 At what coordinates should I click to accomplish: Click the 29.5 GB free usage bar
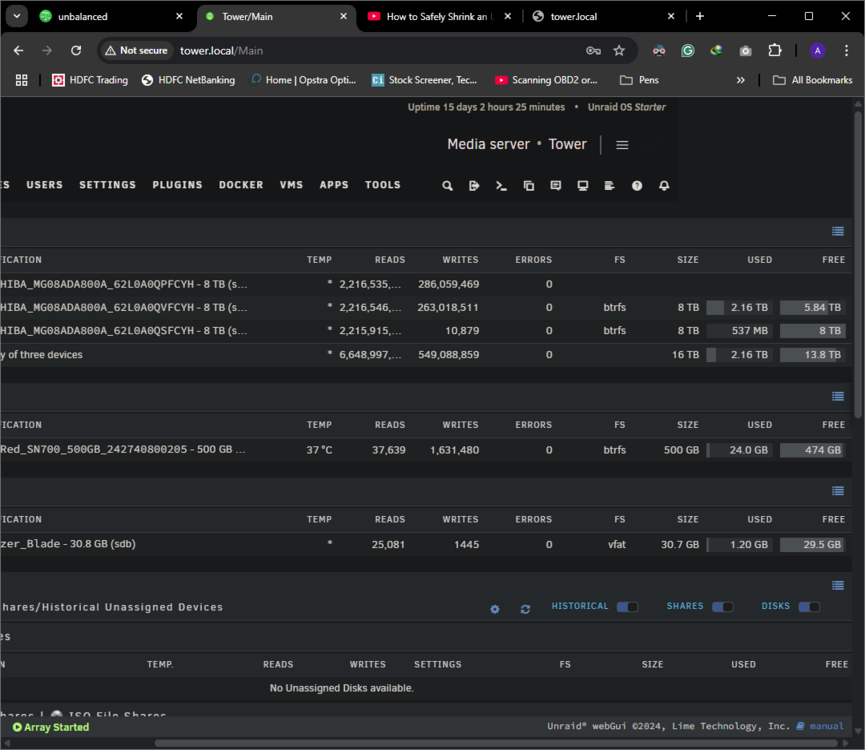pos(811,545)
